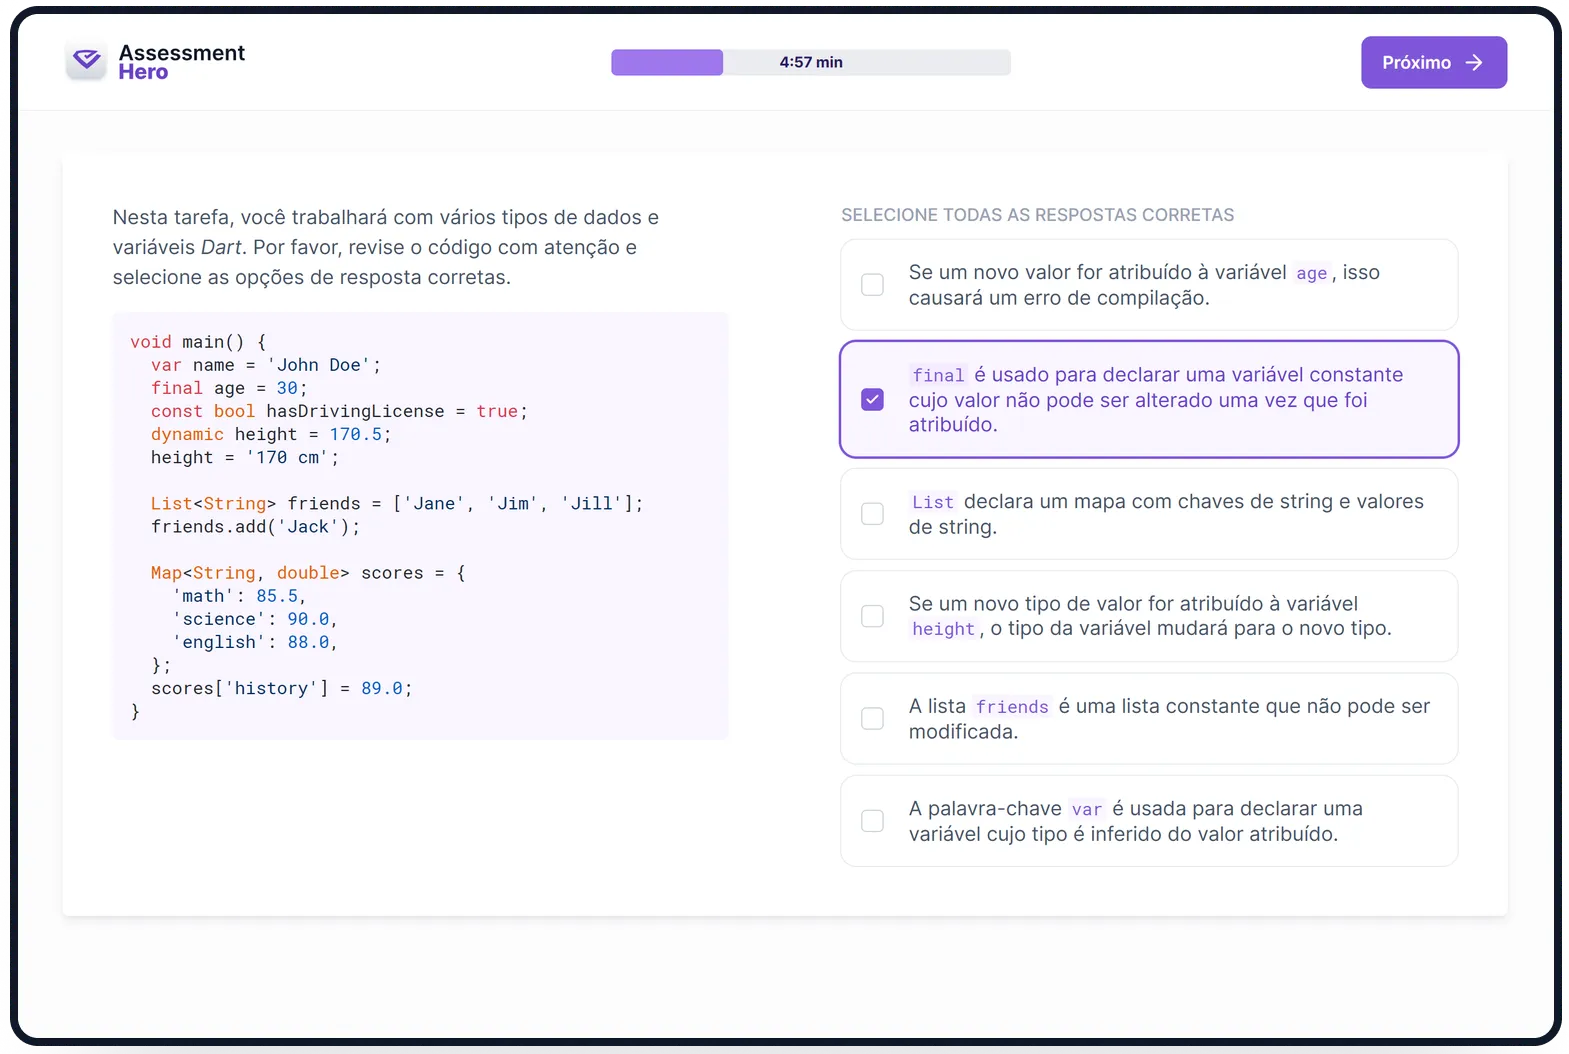Click the "scores['history'] = 89.0;" code line
The width and height of the screenshot is (1569, 1054).
(x=281, y=688)
